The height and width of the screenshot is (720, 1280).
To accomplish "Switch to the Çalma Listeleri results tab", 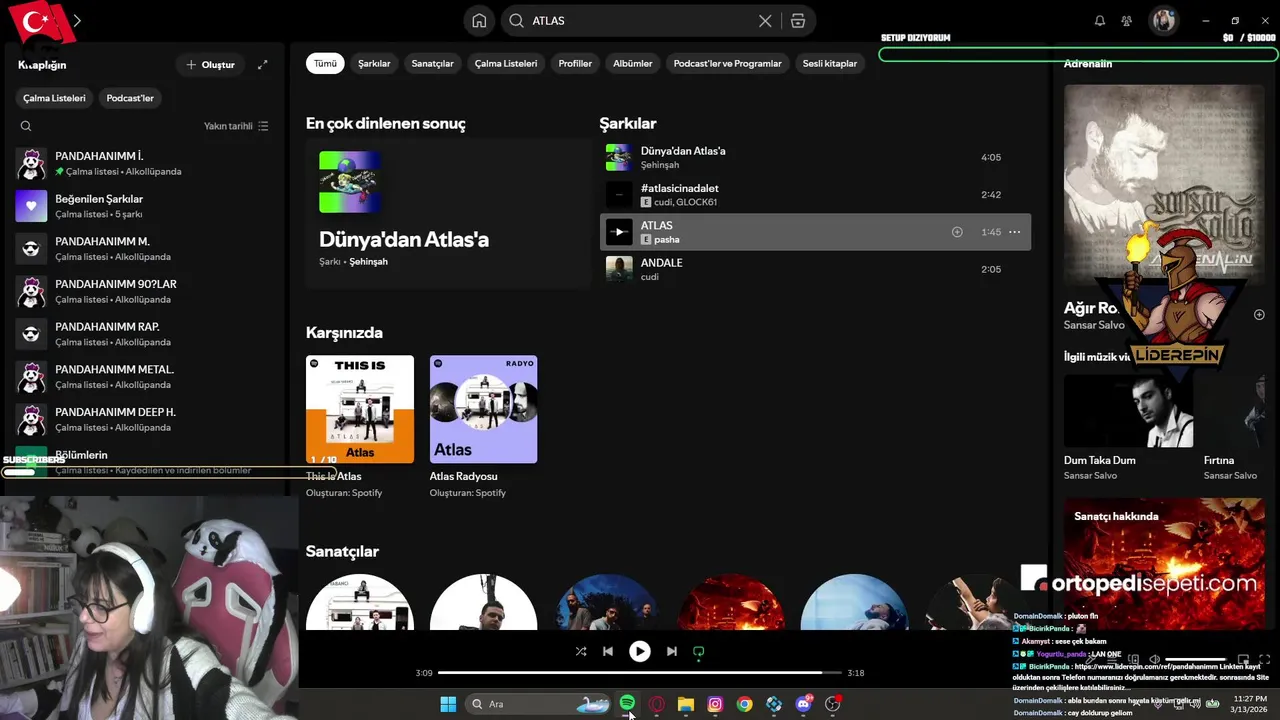I will pos(506,63).
